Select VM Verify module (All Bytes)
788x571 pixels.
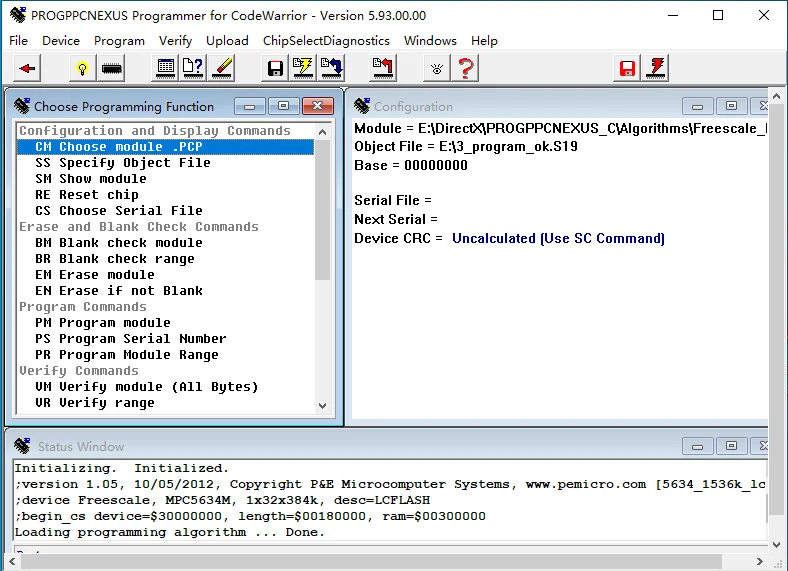tap(146, 387)
